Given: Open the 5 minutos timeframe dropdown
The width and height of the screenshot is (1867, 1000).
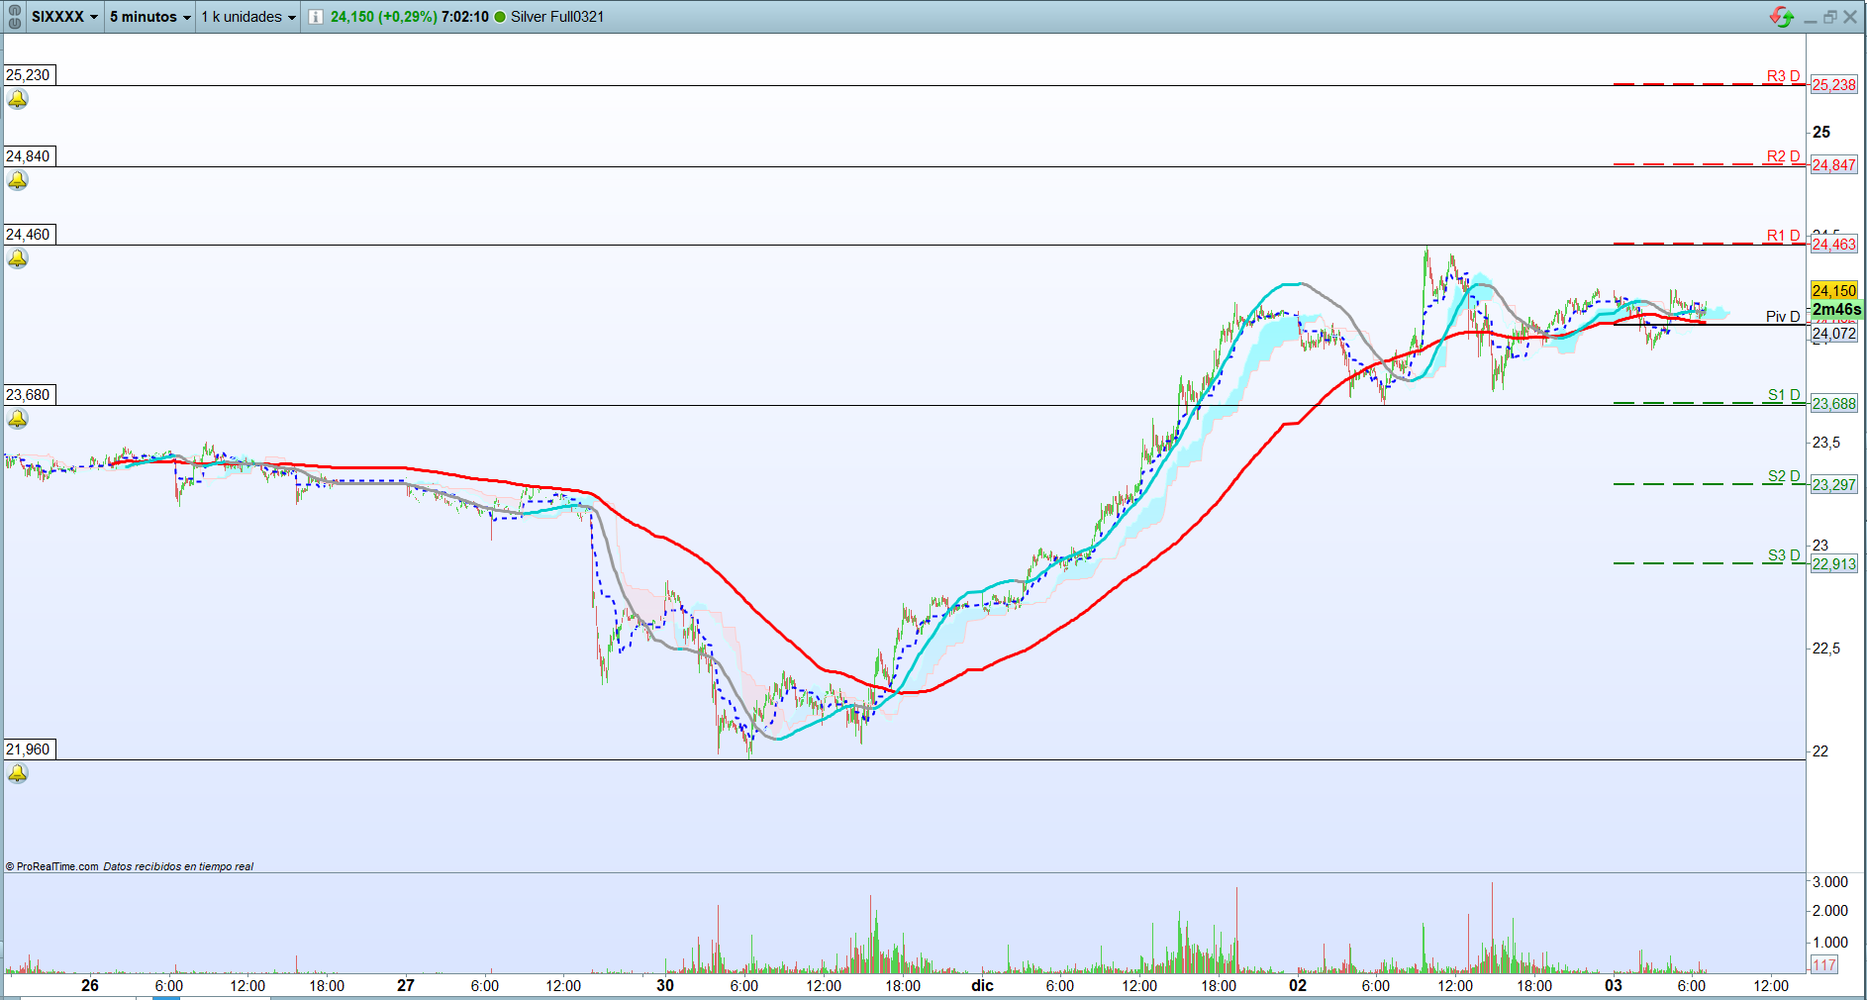Looking at the screenshot, I should pos(150,17).
